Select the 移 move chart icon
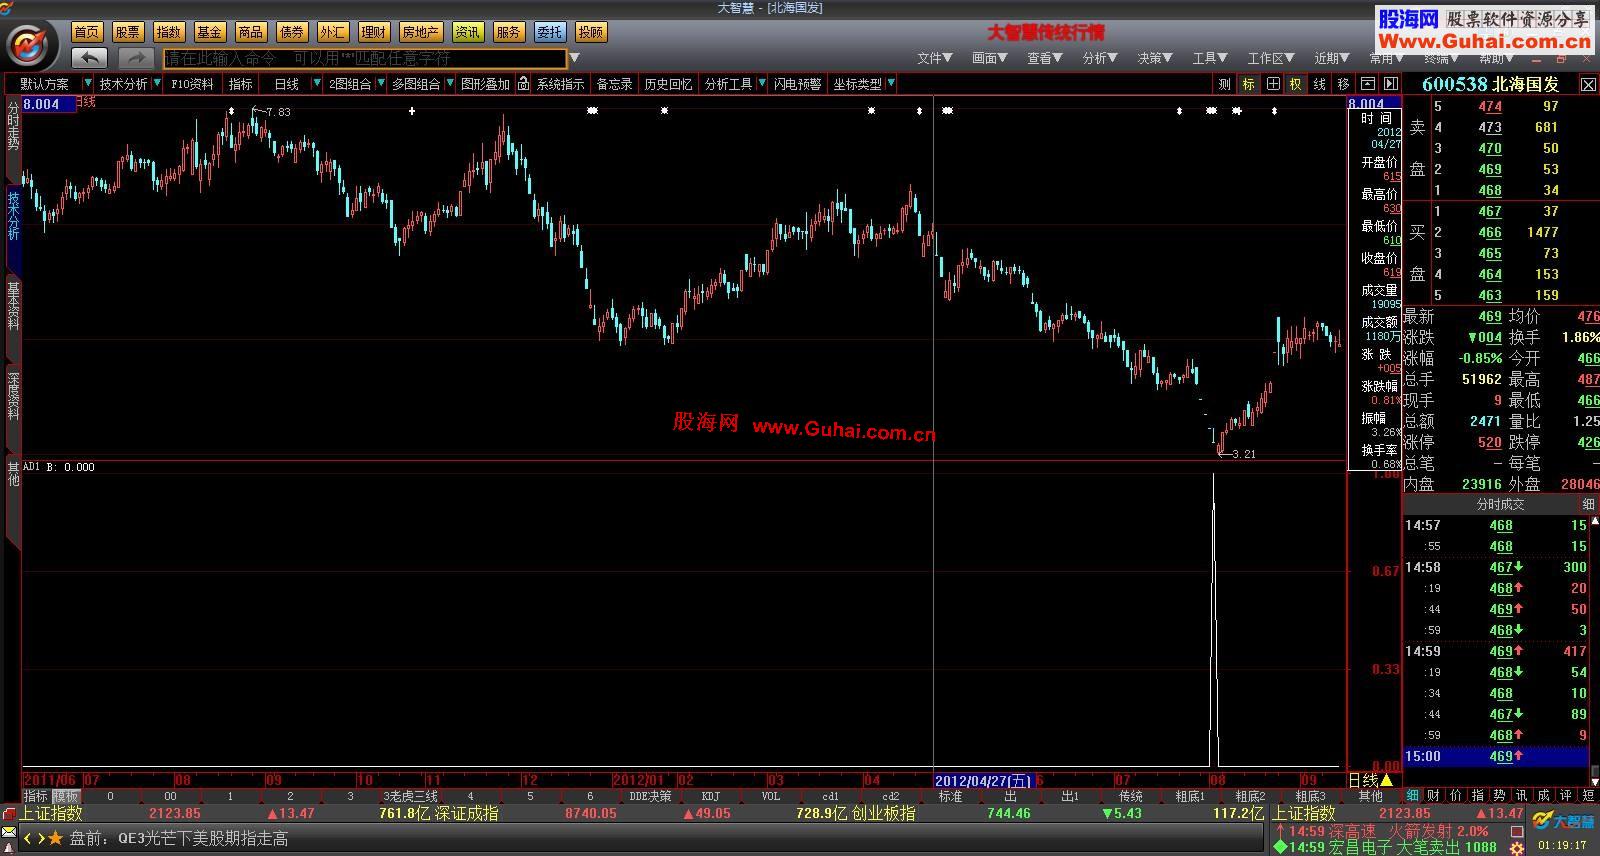Viewport: 1600px width, 856px height. pos(1343,84)
